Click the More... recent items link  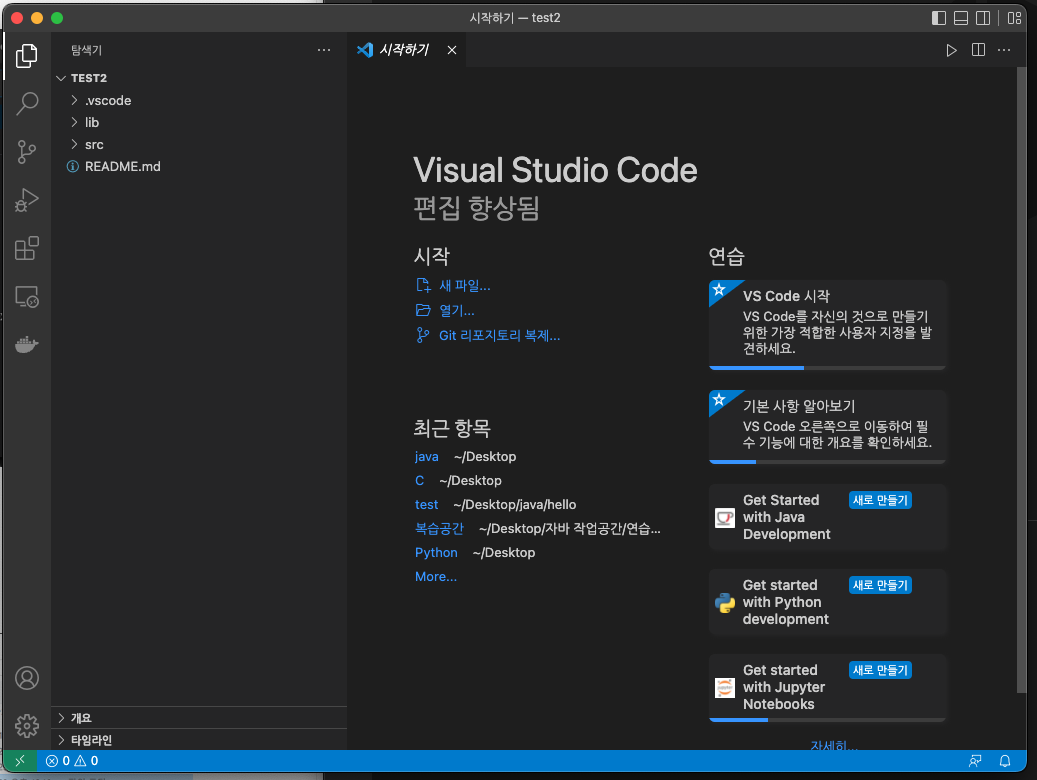click(436, 577)
